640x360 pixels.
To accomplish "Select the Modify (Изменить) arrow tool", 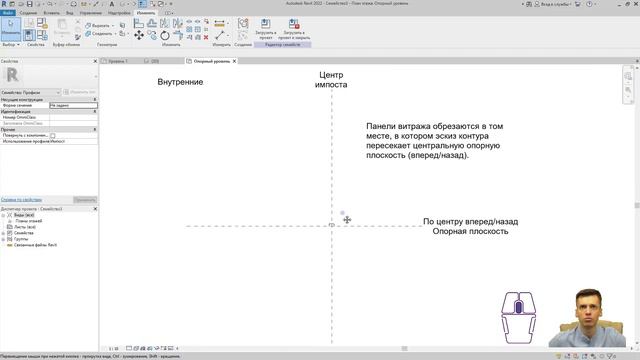I will (11, 29).
